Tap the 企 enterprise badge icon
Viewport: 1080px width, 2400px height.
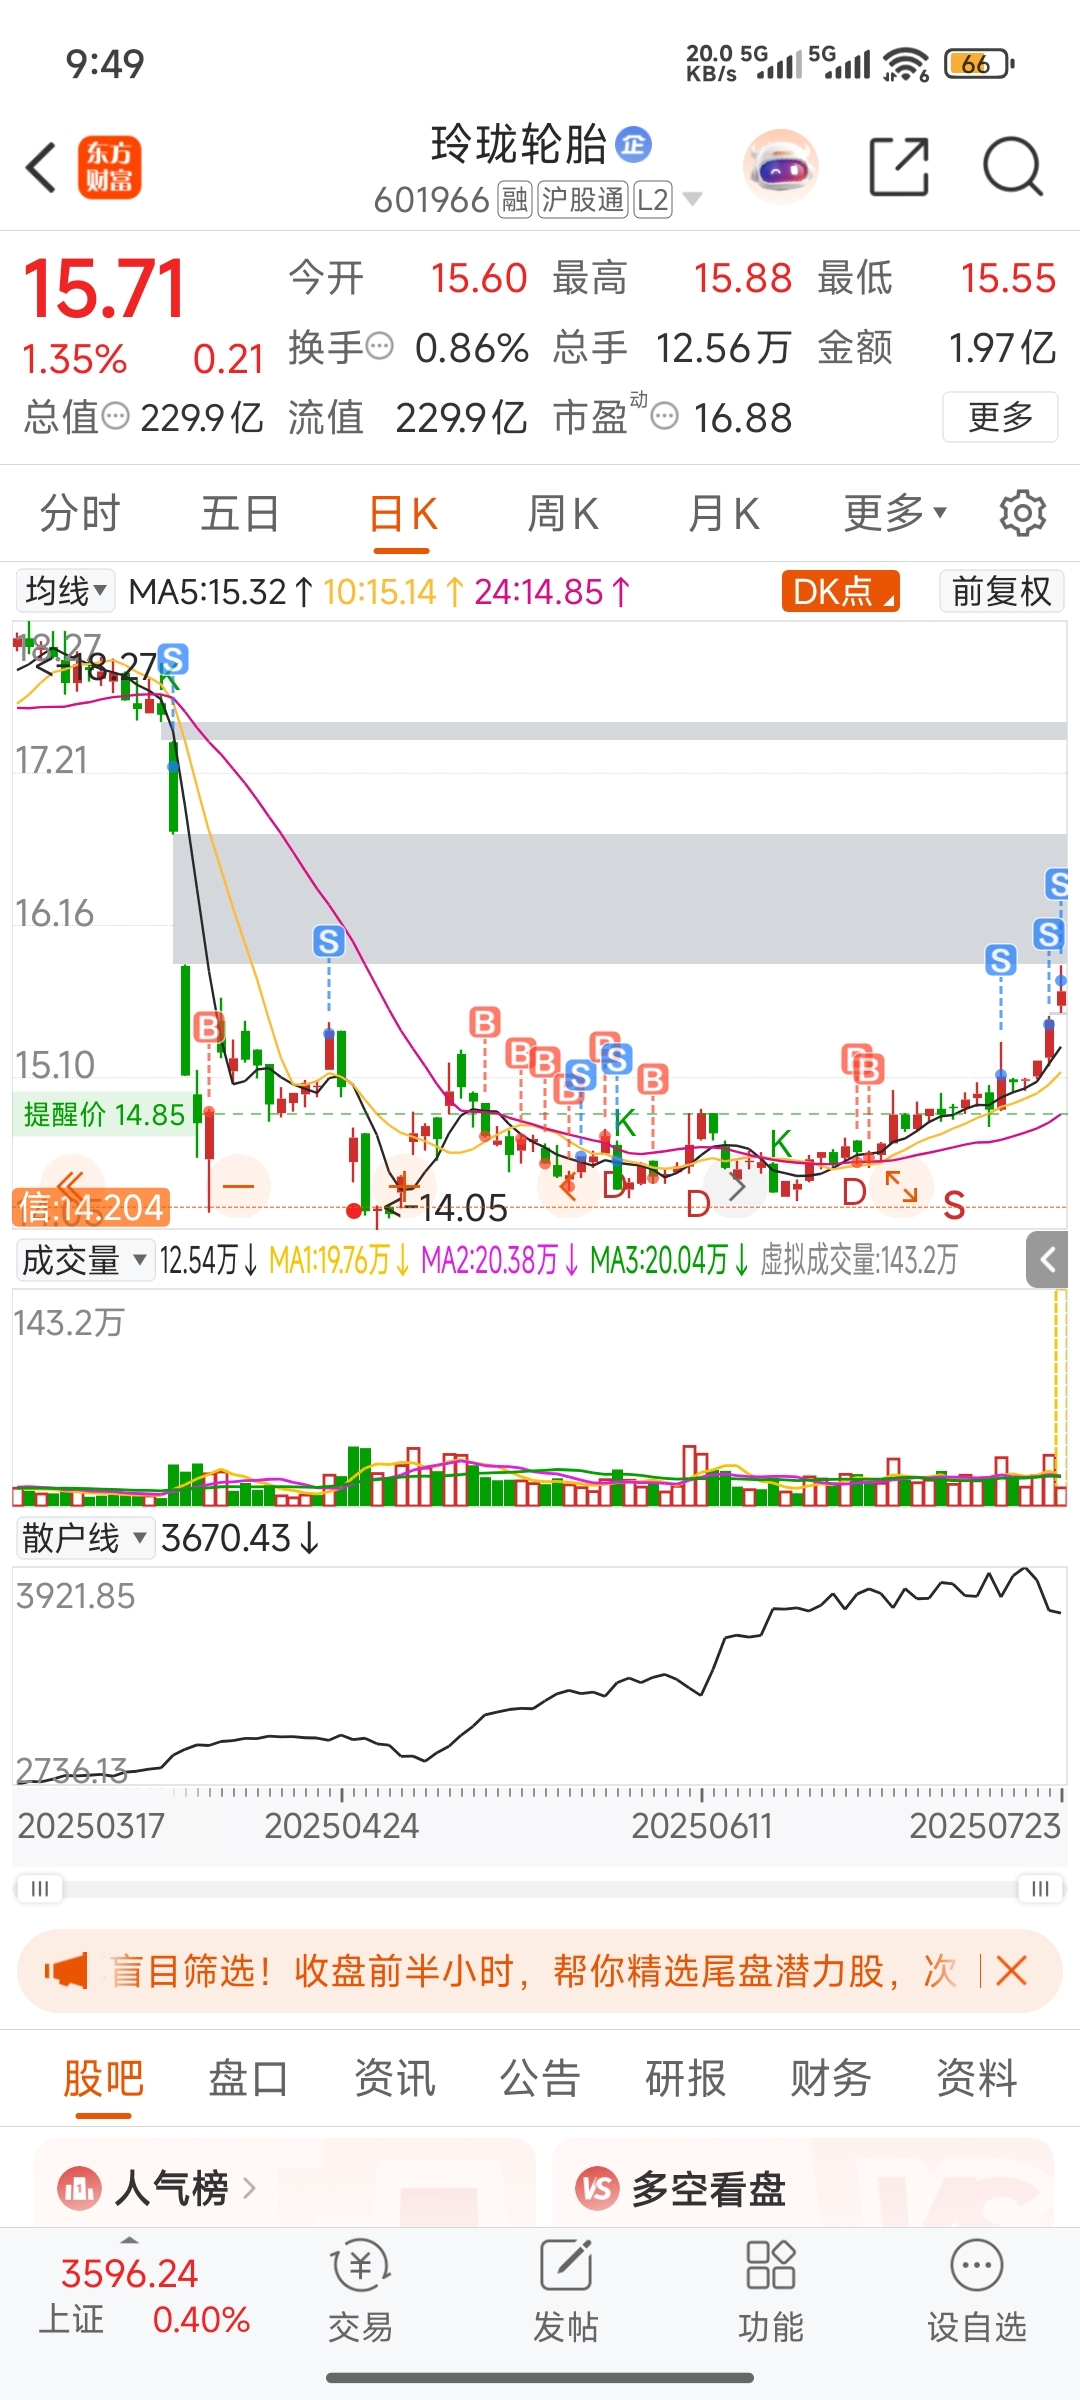click(633, 145)
